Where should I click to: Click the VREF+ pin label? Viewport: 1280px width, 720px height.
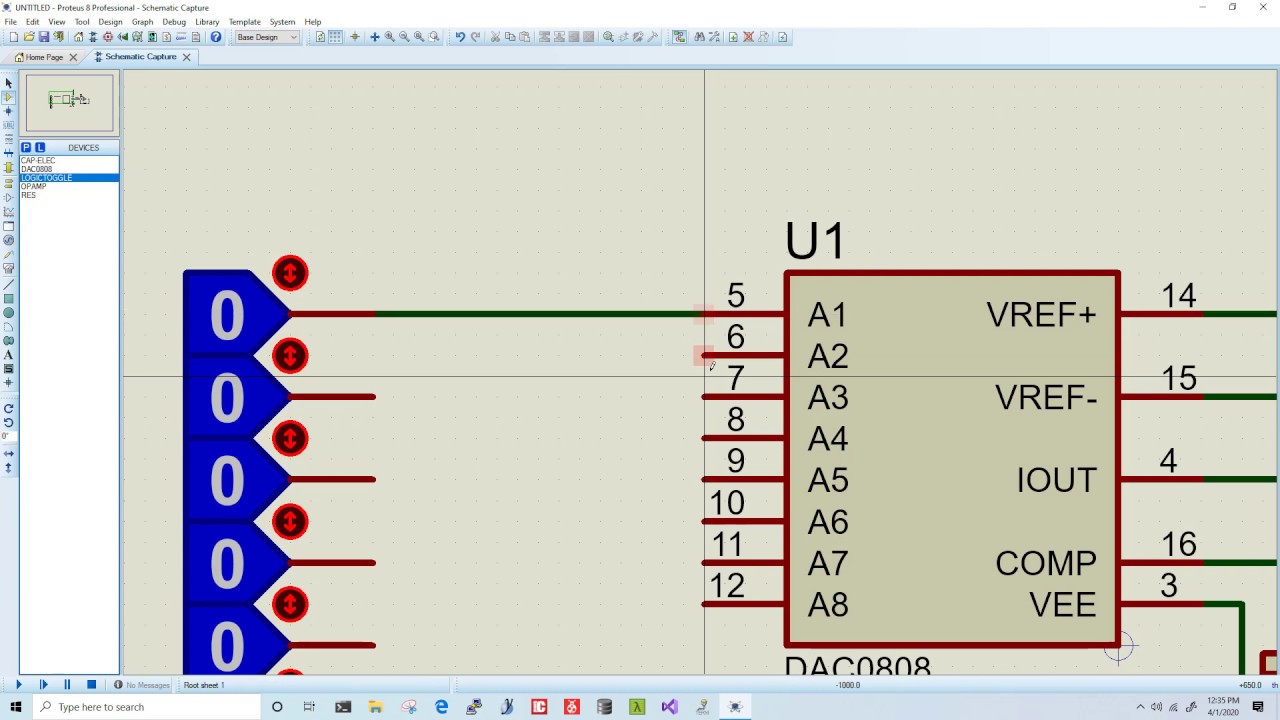click(1041, 315)
